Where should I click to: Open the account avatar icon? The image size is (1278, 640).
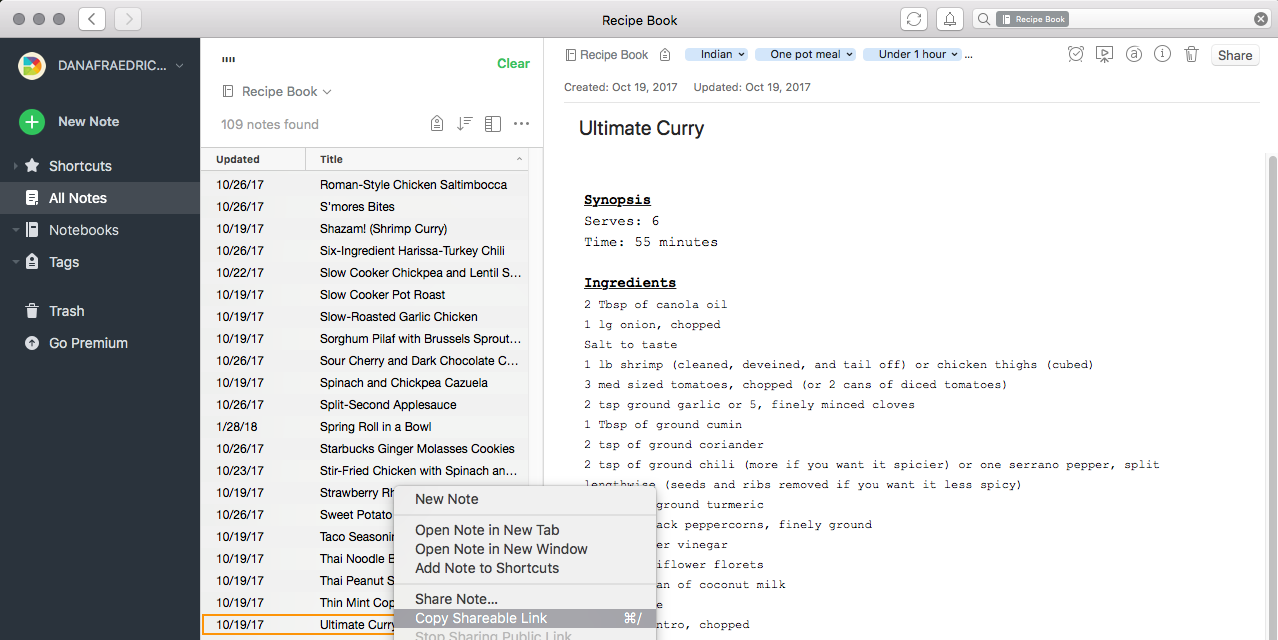point(32,65)
